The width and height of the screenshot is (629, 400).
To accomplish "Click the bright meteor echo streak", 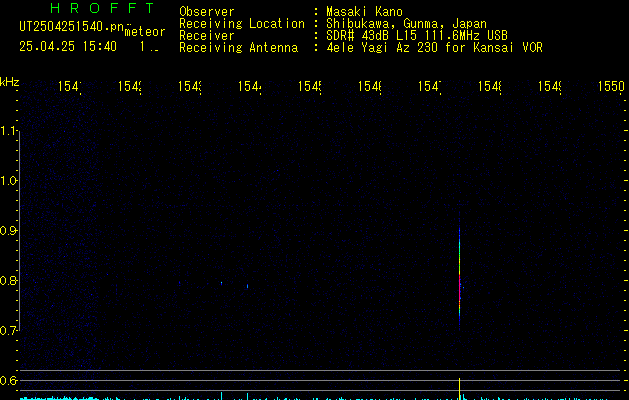I will [459, 273].
